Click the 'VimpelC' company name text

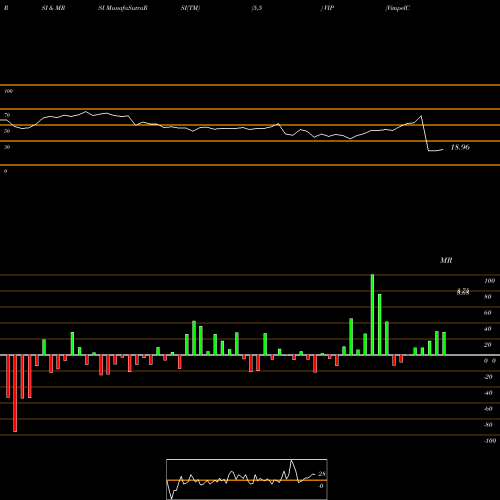pos(398,8)
